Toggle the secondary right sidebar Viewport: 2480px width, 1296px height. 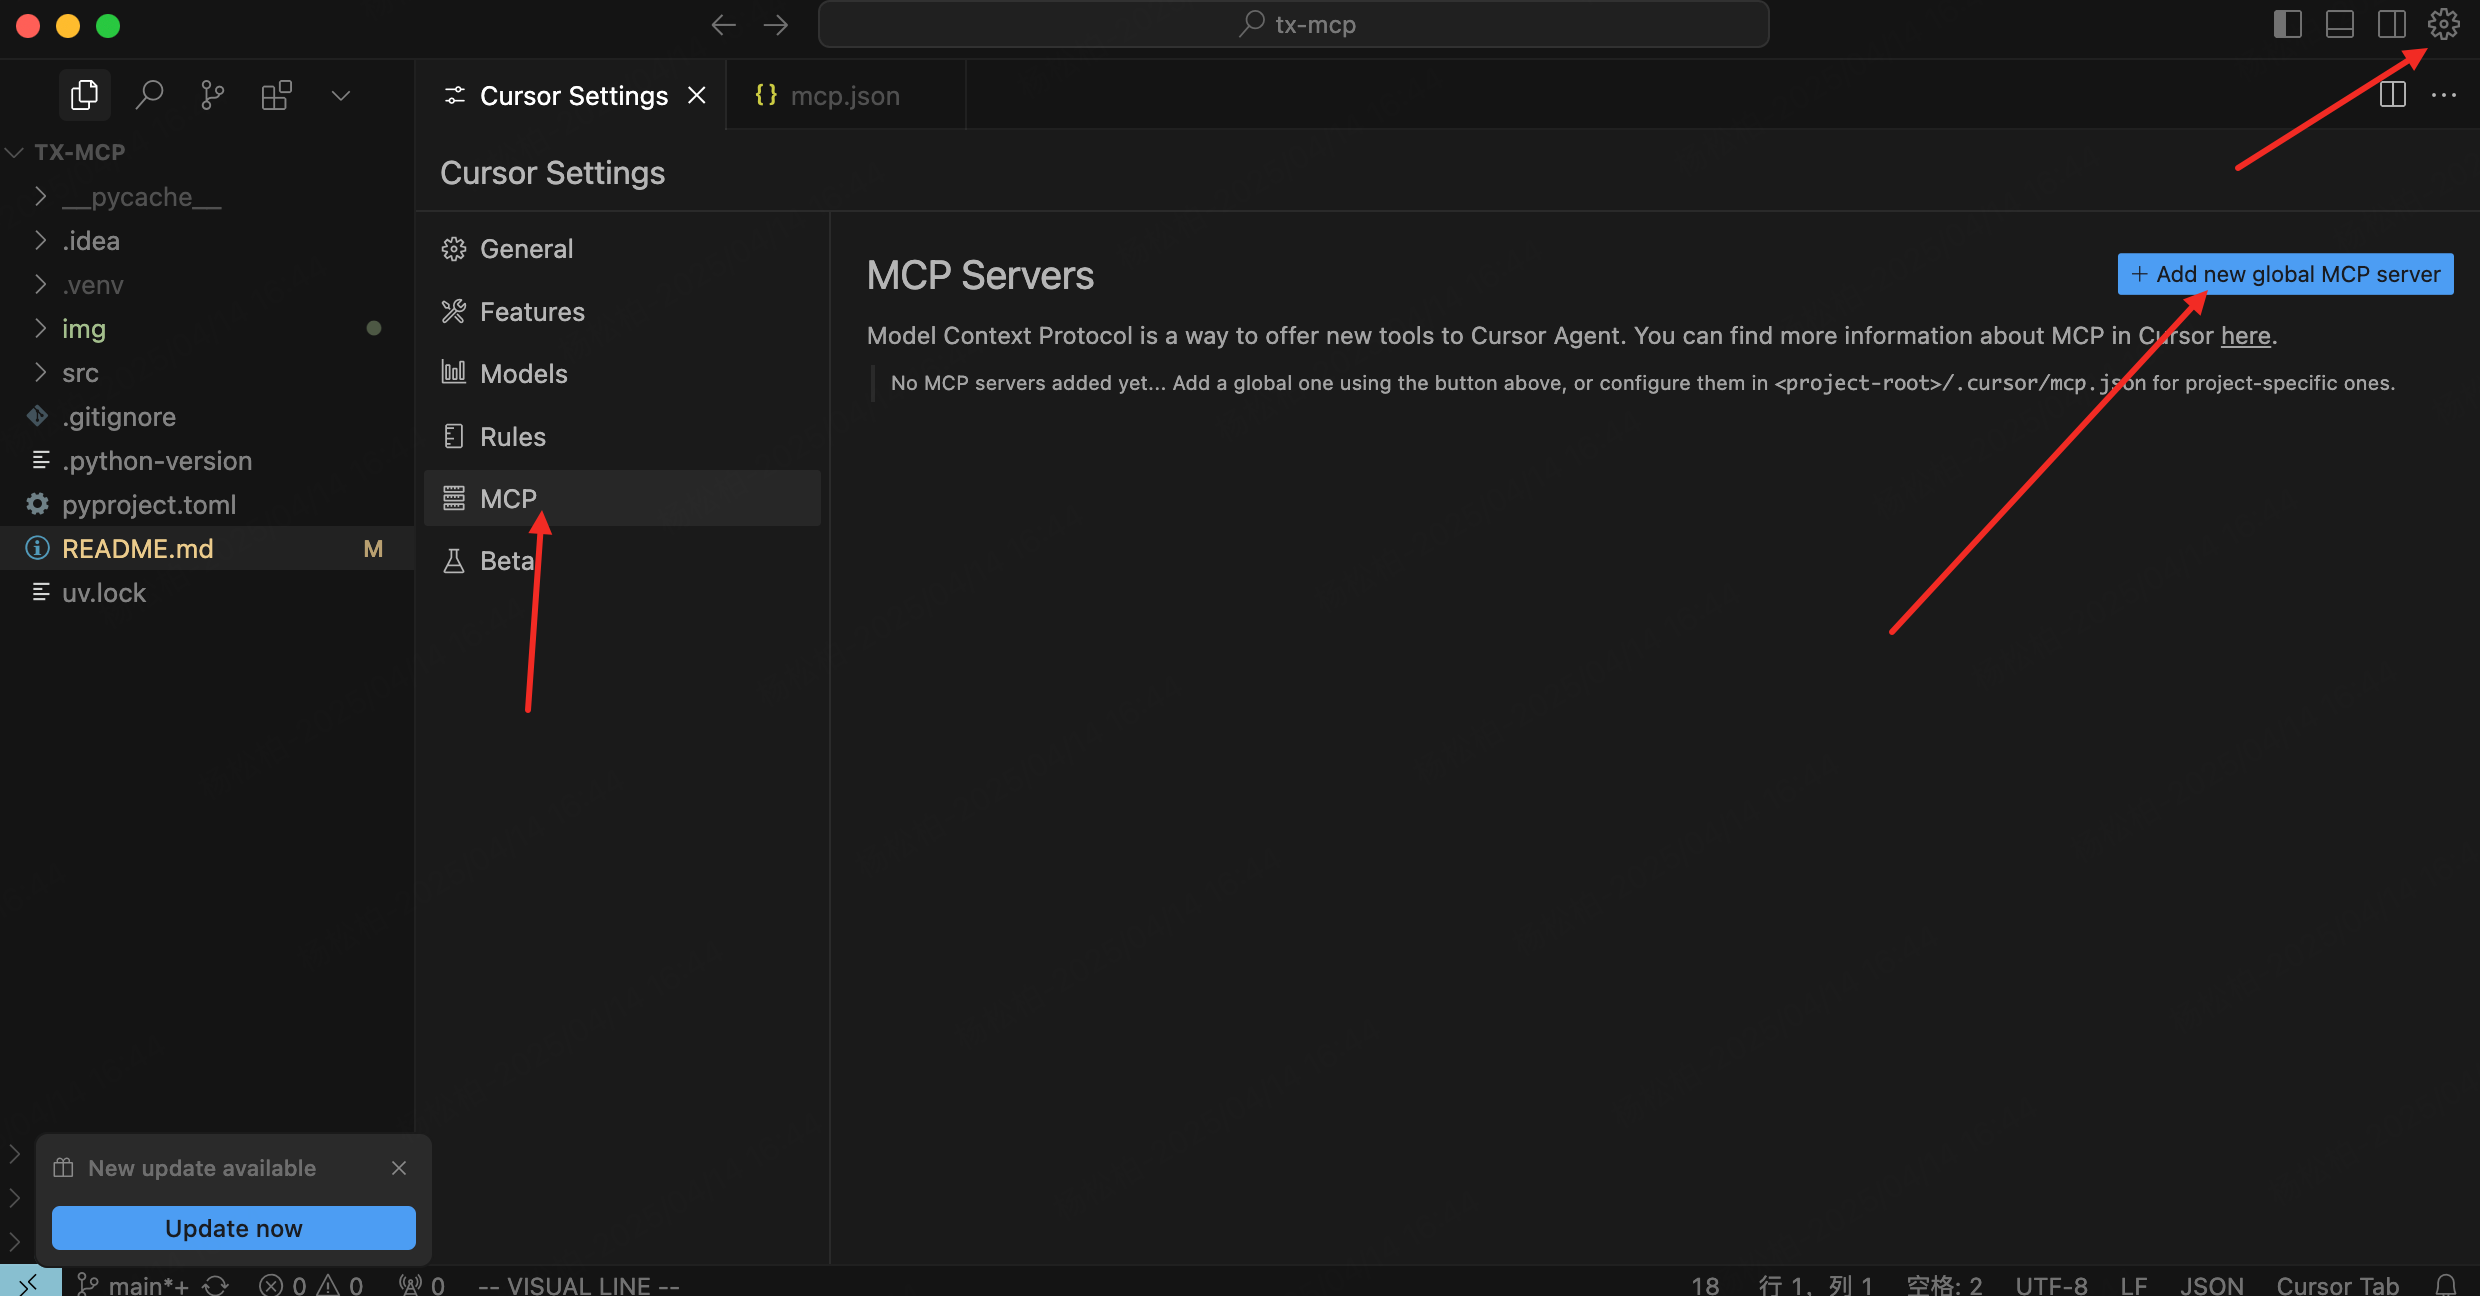tap(2391, 24)
